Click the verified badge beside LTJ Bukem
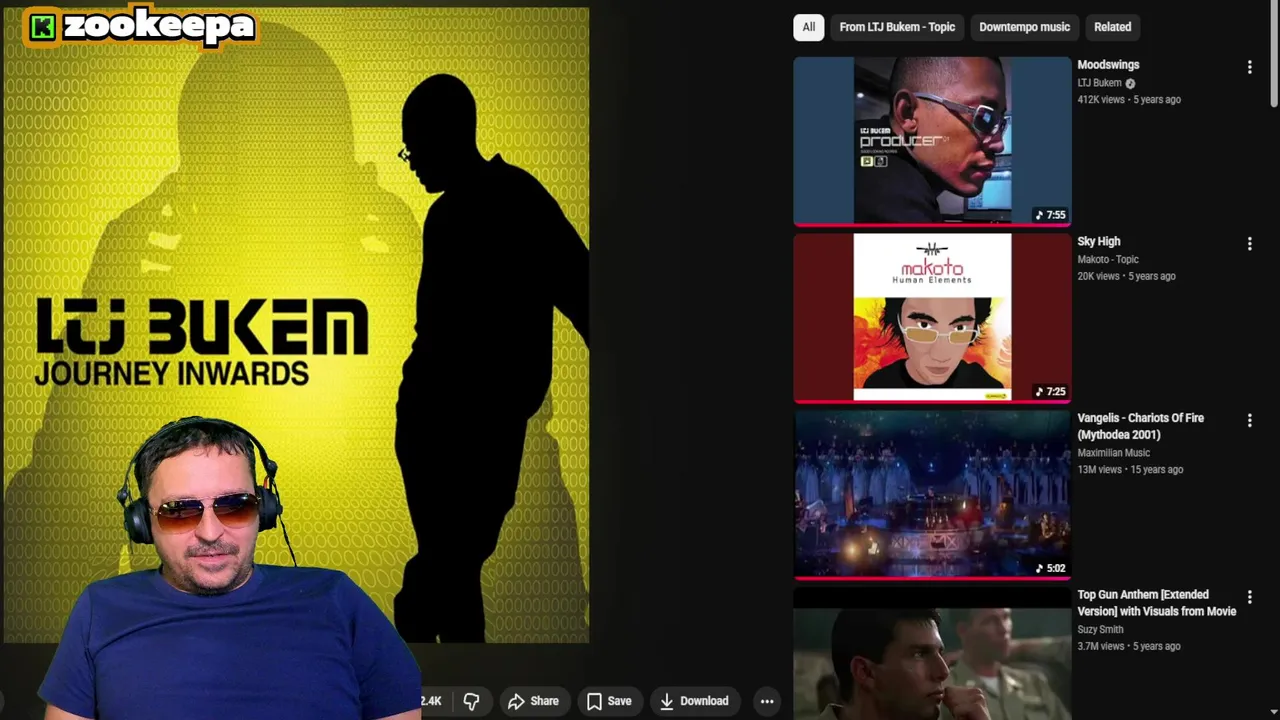Screen dimensions: 1280x720 [x=1130, y=84]
